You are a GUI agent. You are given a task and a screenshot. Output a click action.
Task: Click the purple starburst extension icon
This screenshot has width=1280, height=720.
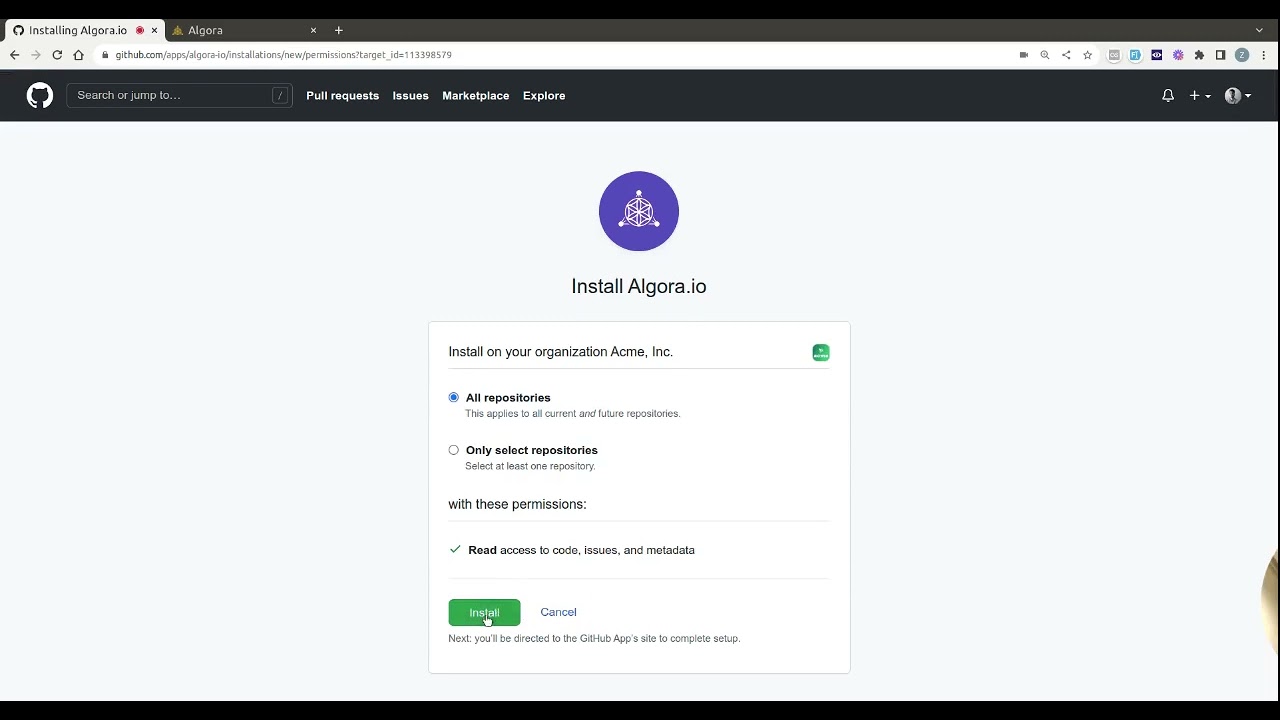click(x=1178, y=55)
